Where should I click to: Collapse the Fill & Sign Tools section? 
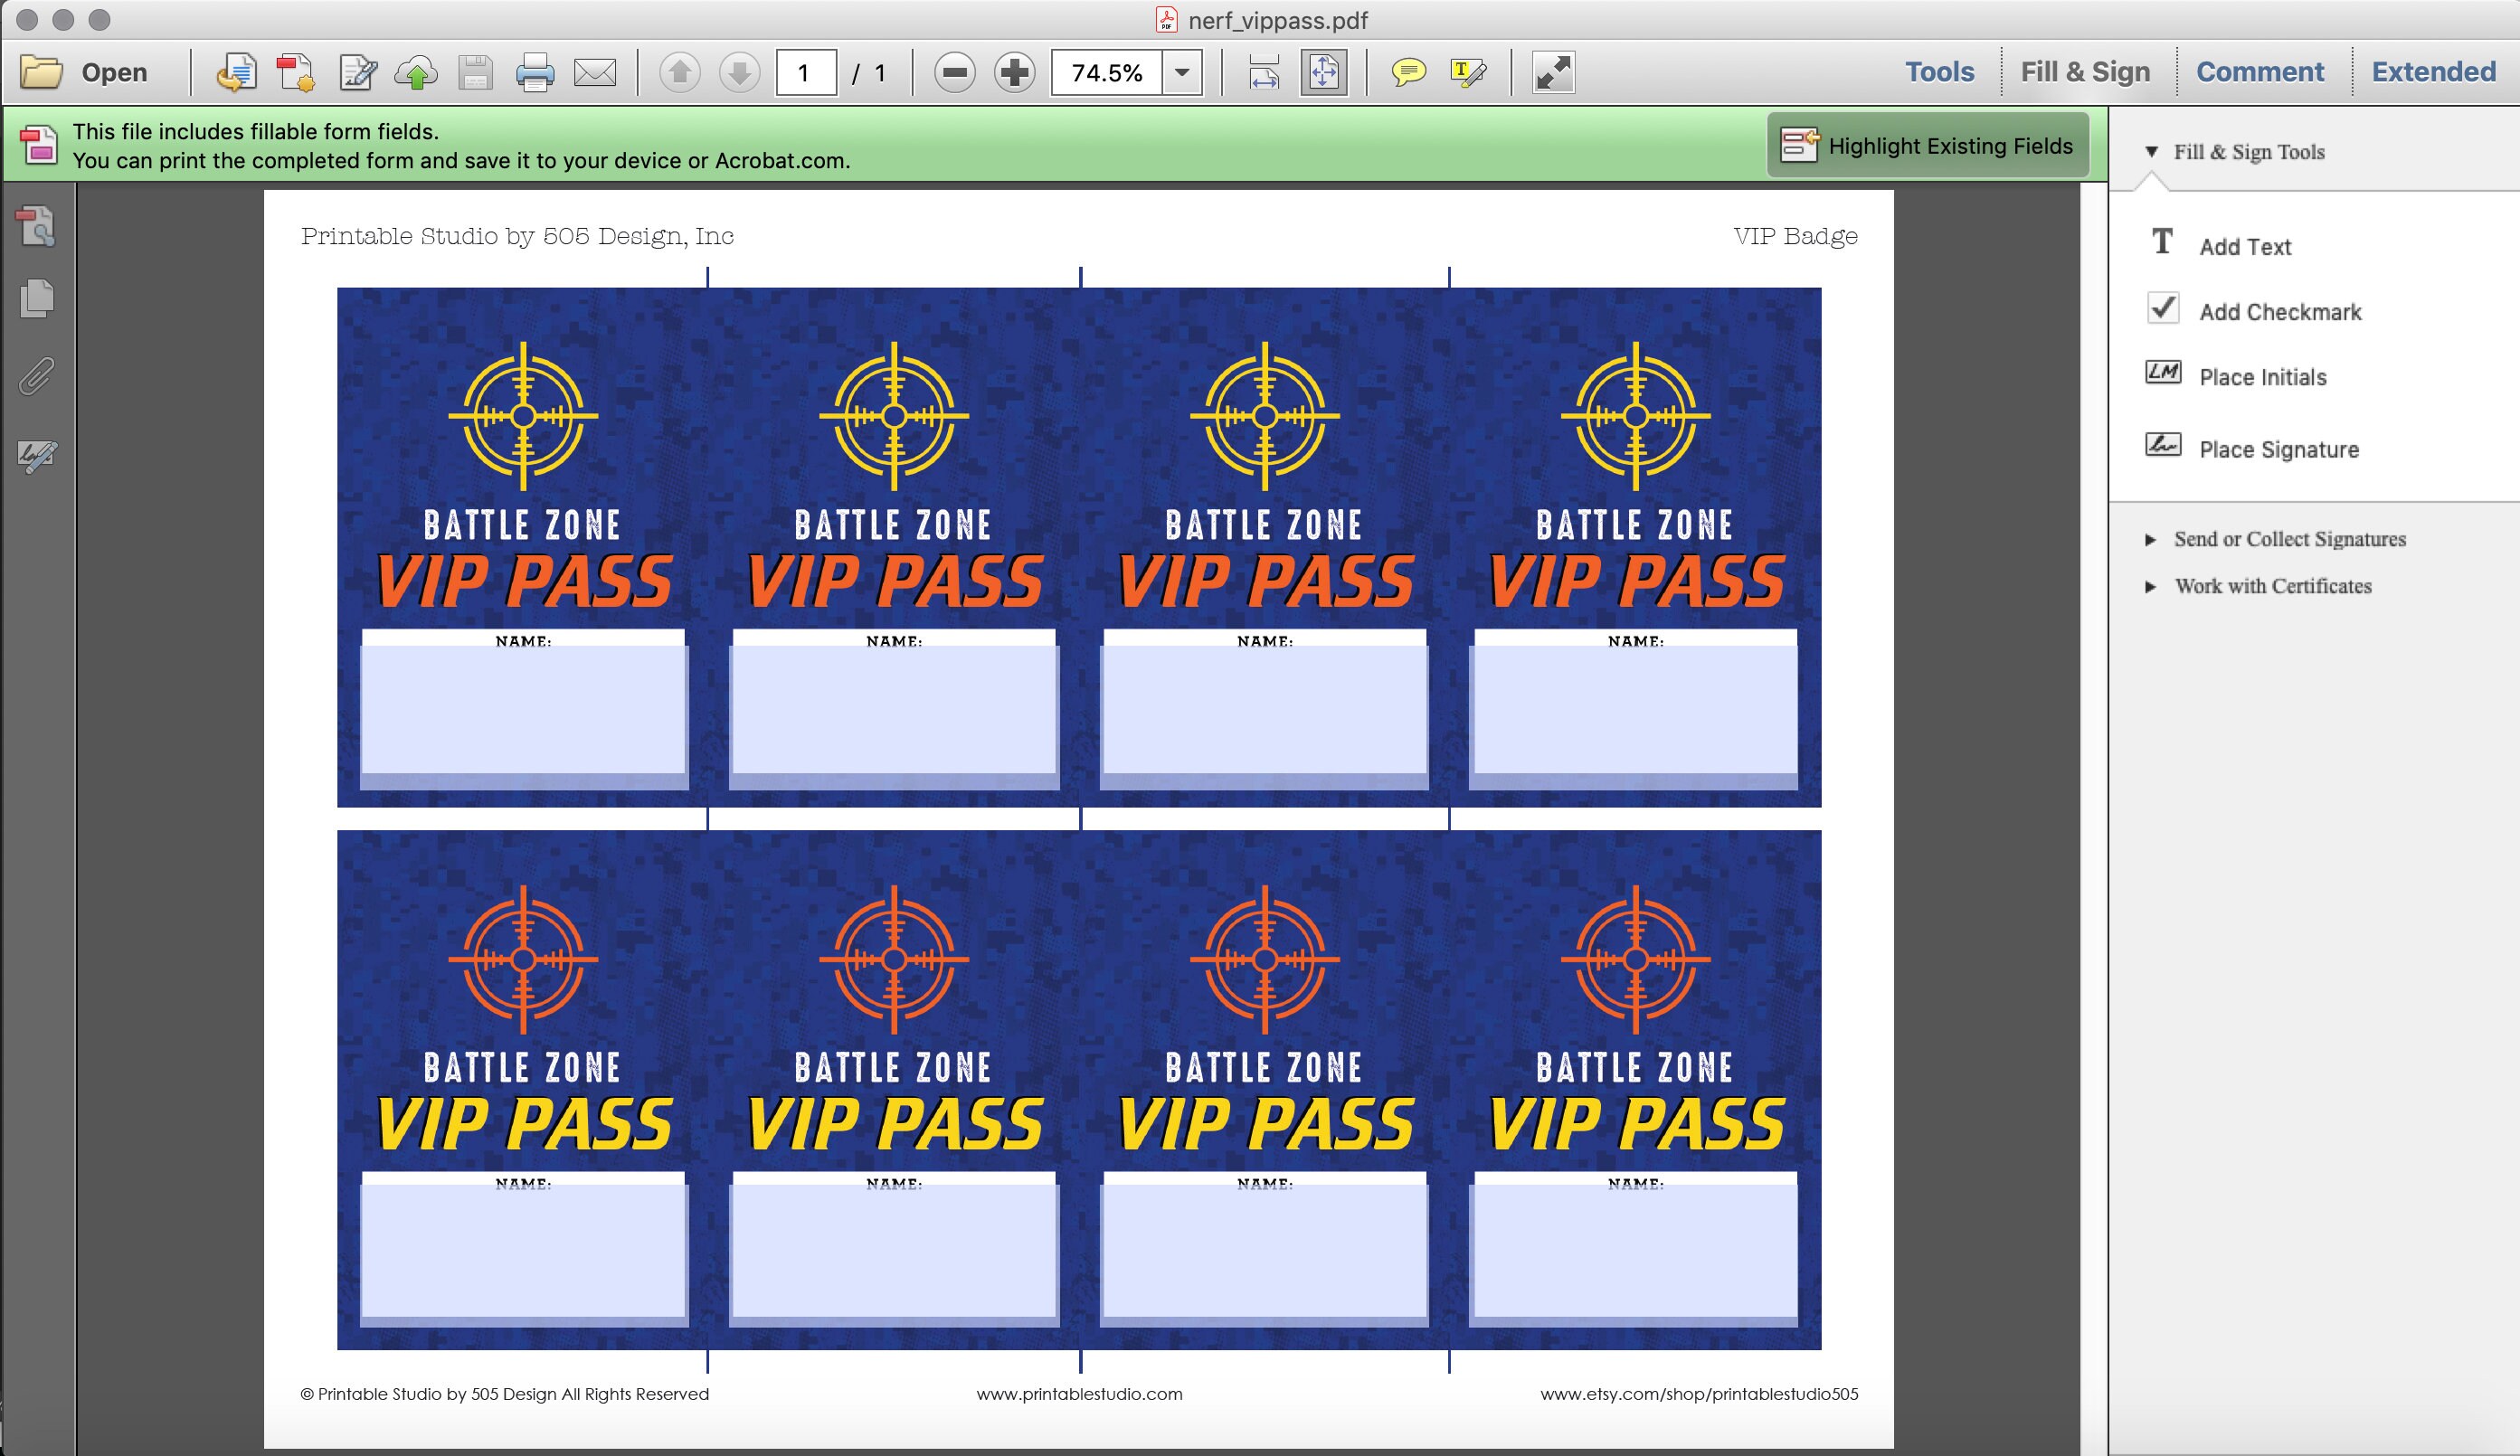(2151, 152)
